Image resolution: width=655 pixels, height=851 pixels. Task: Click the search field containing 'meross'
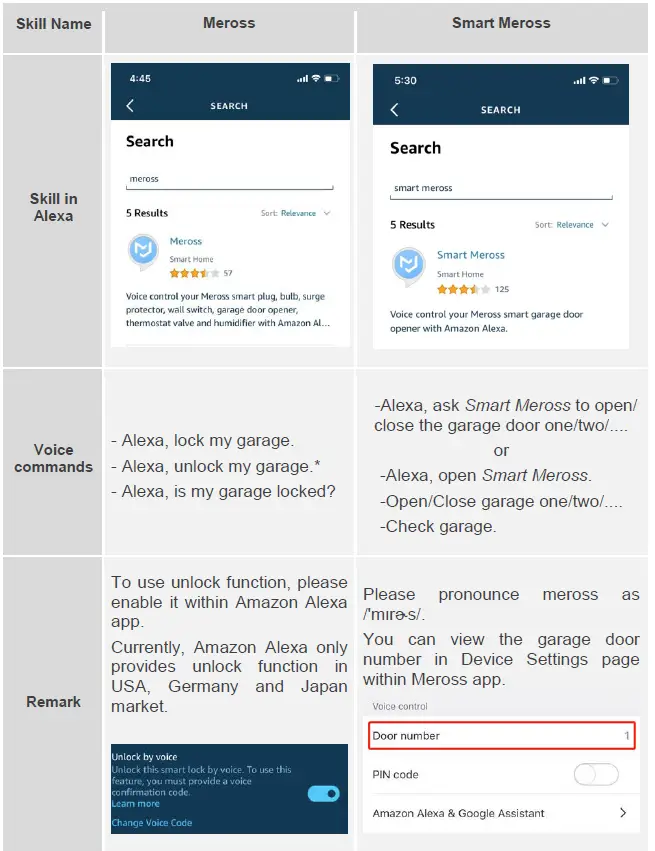[x=229, y=179]
